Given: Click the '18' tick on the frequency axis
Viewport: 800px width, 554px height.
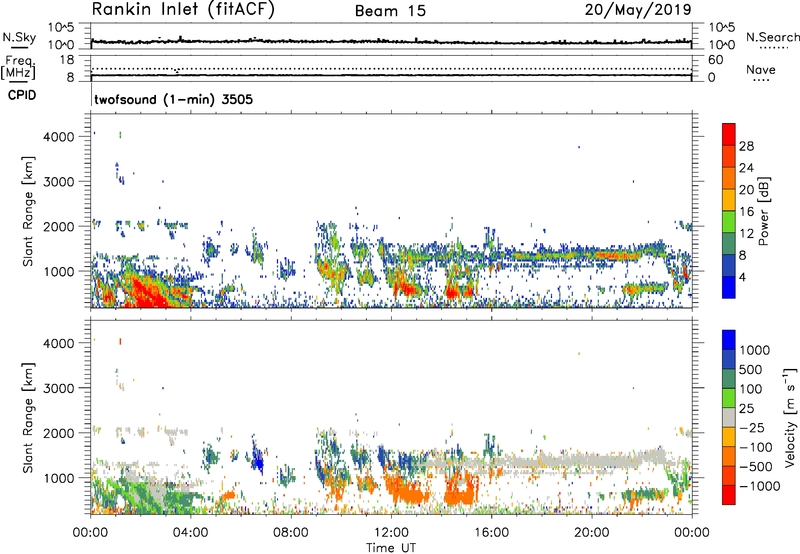Looking at the screenshot, I should click(x=66, y=60).
